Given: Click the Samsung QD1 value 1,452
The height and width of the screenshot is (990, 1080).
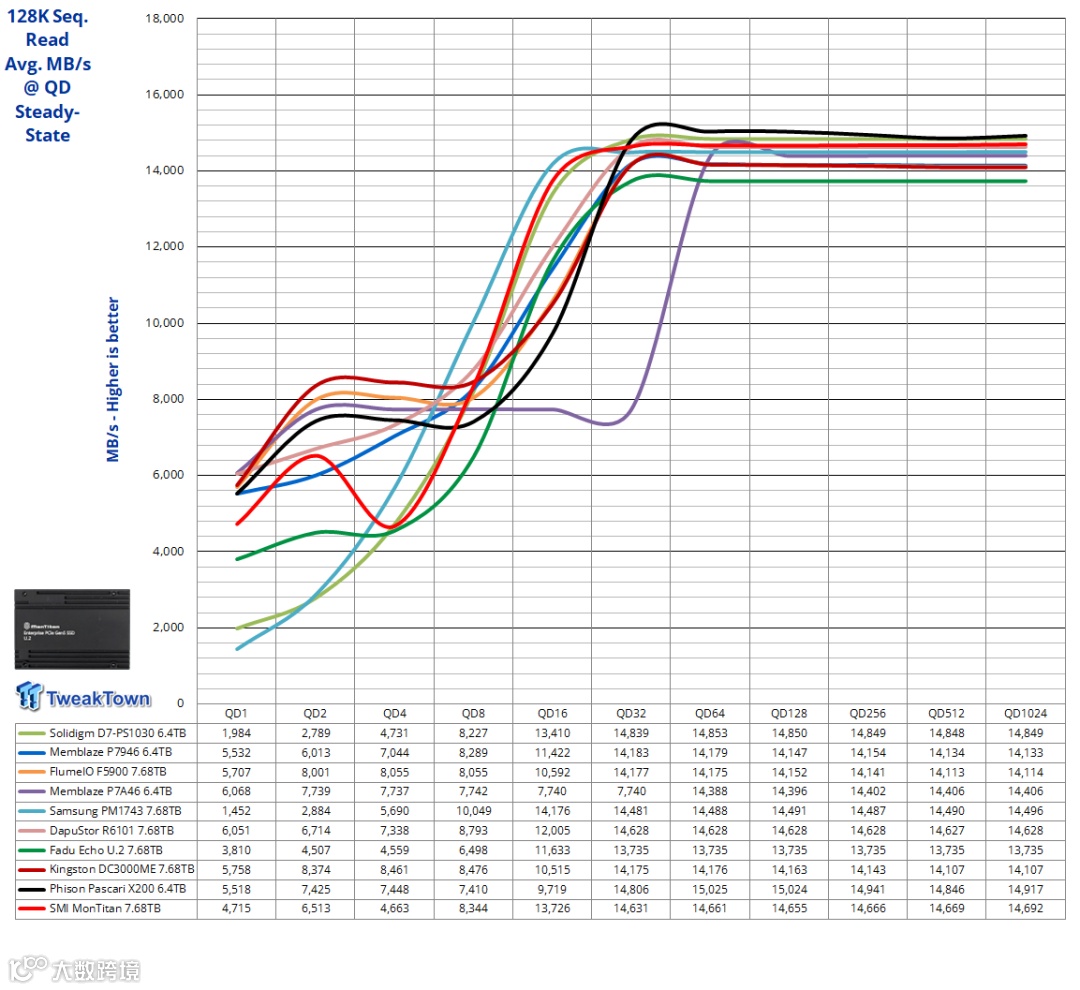Looking at the screenshot, I should pos(236,811).
